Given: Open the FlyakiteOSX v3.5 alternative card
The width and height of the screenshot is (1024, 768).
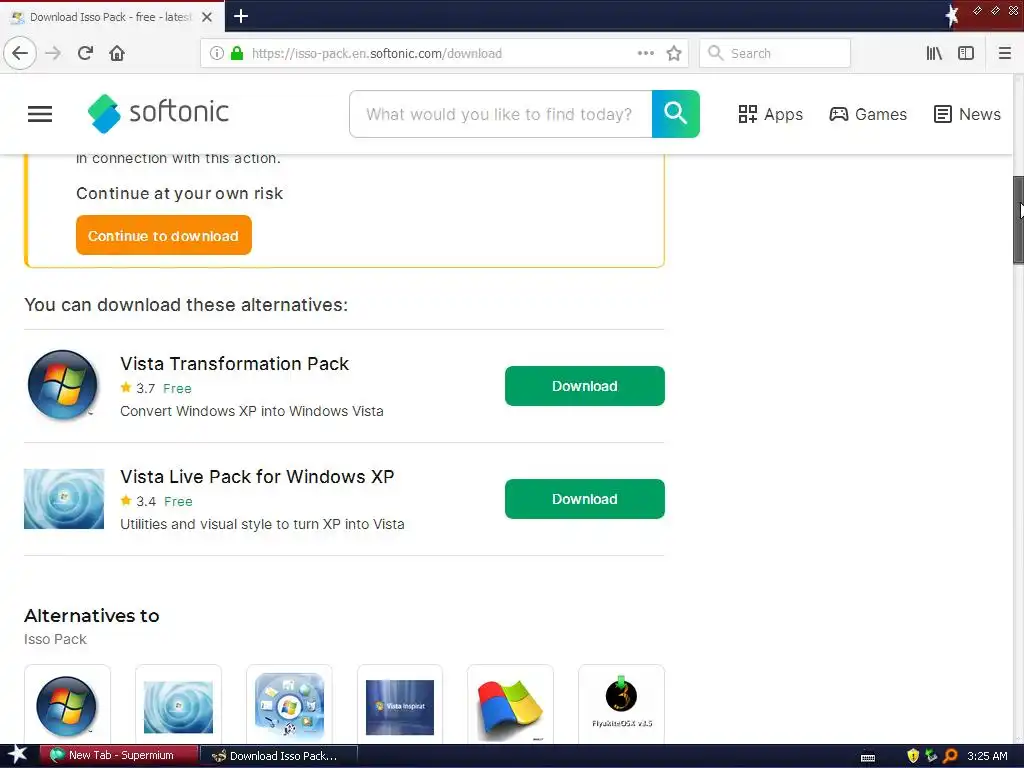Looking at the screenshot, I should tap(622, 704).
